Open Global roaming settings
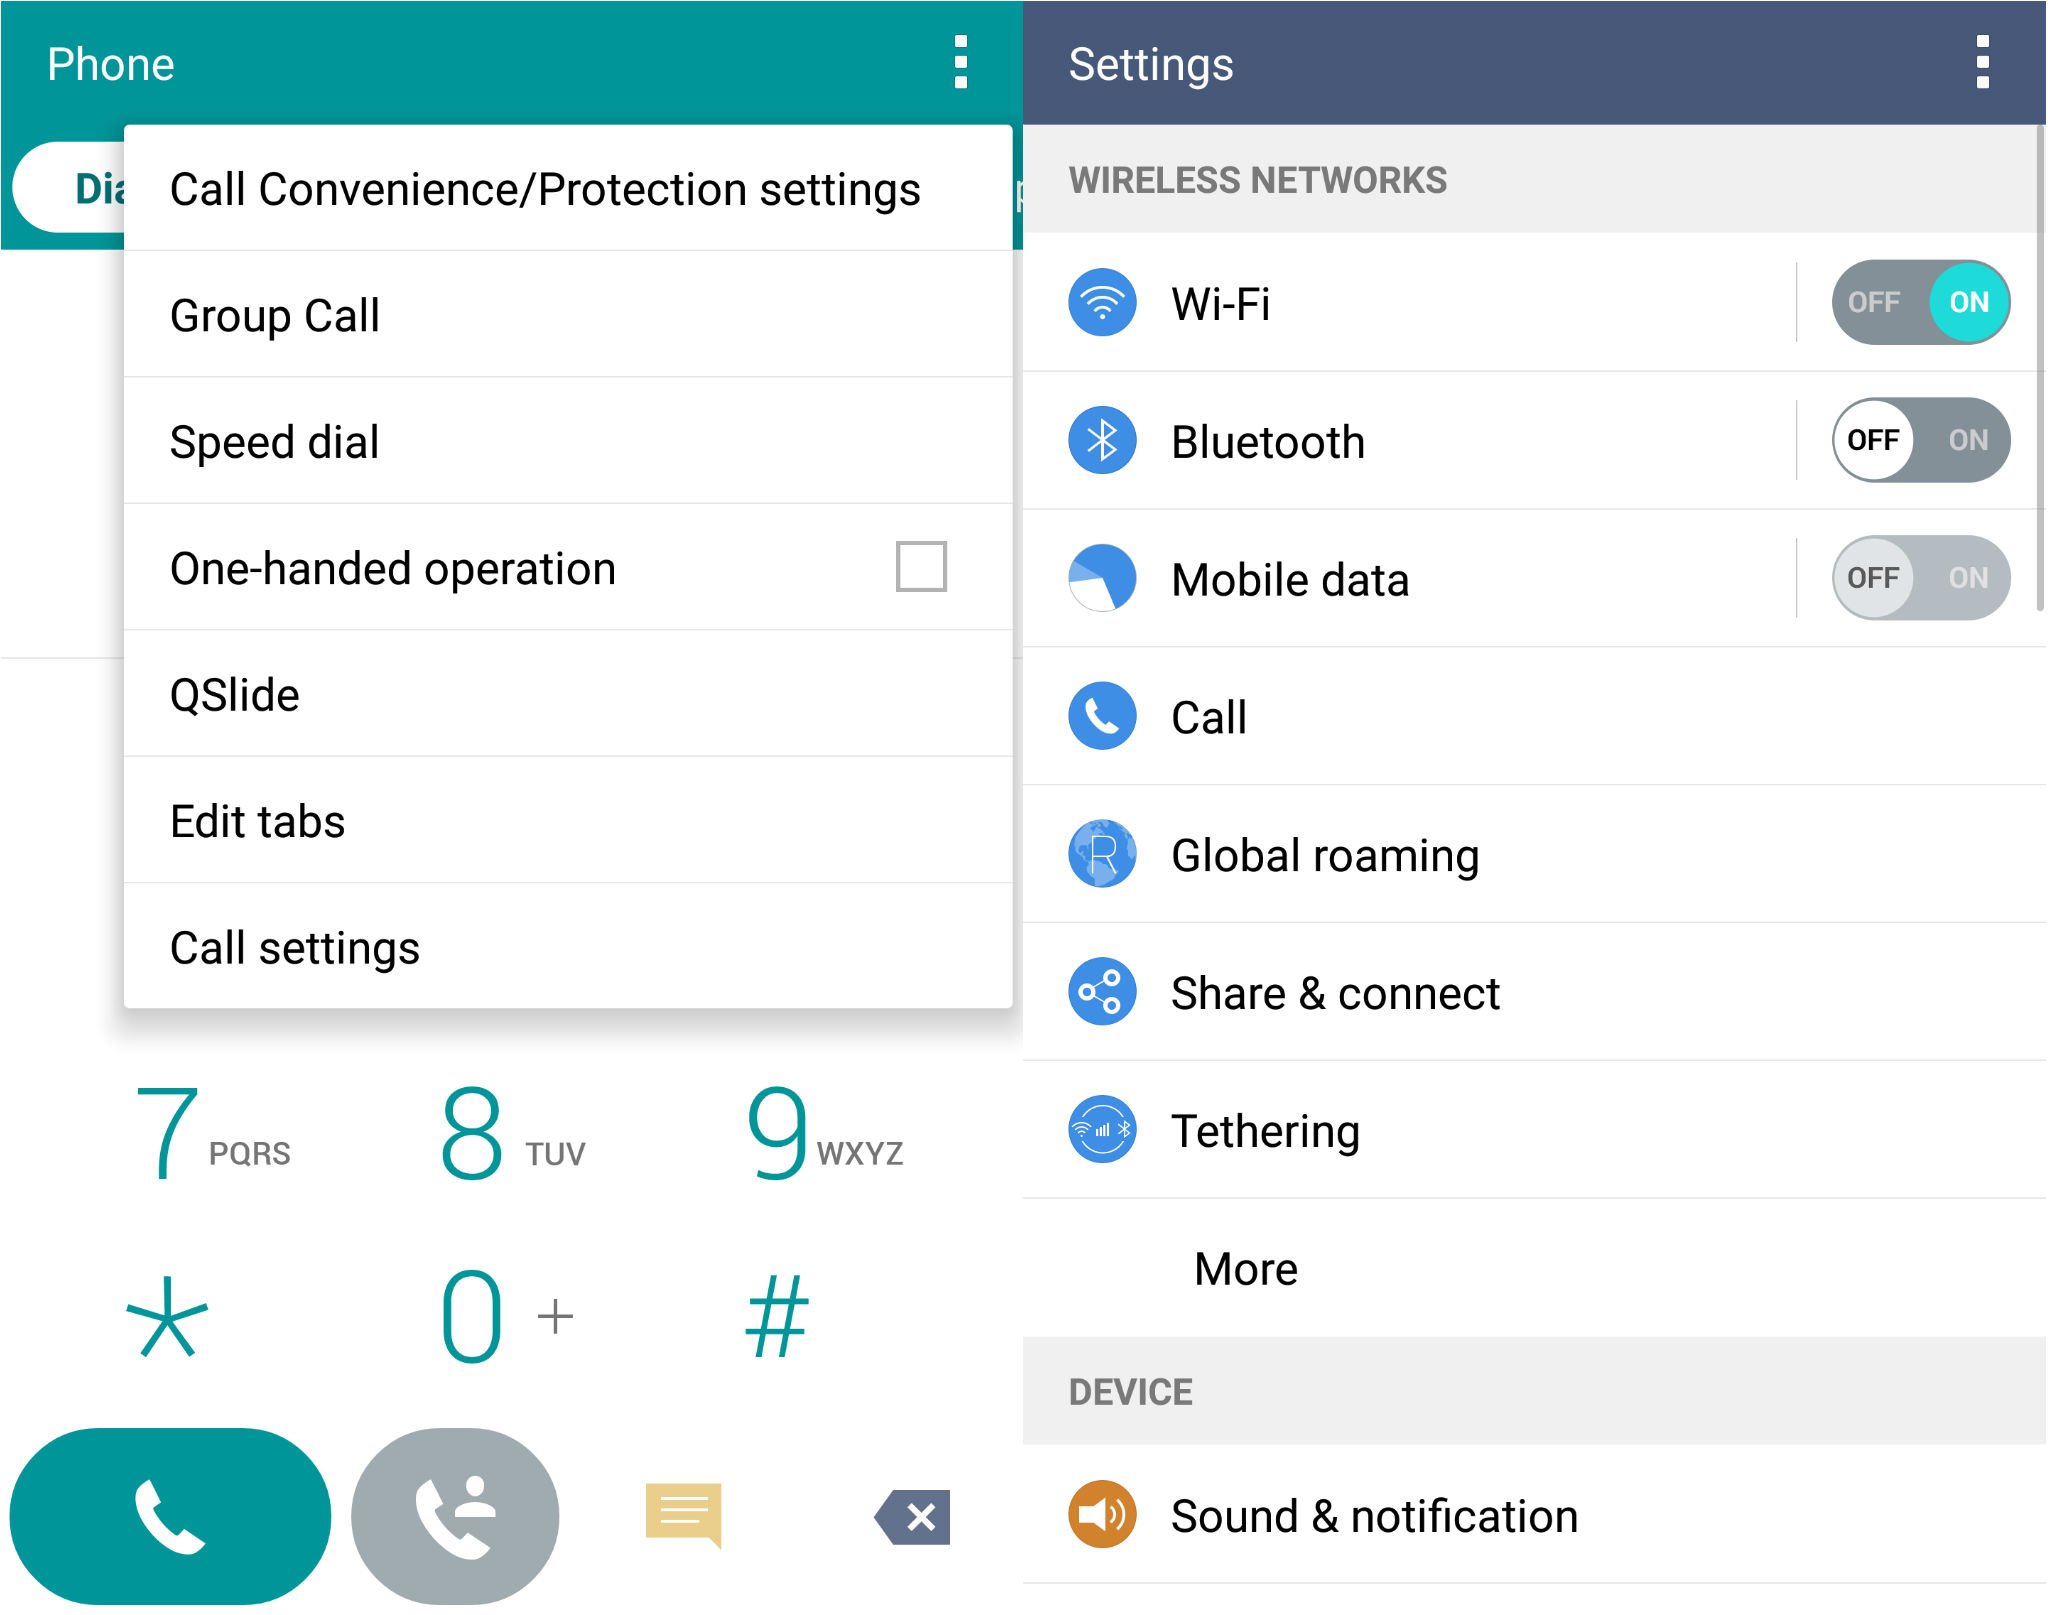Viewport: 2048px width, 1615px height. tap(1534, 855)
